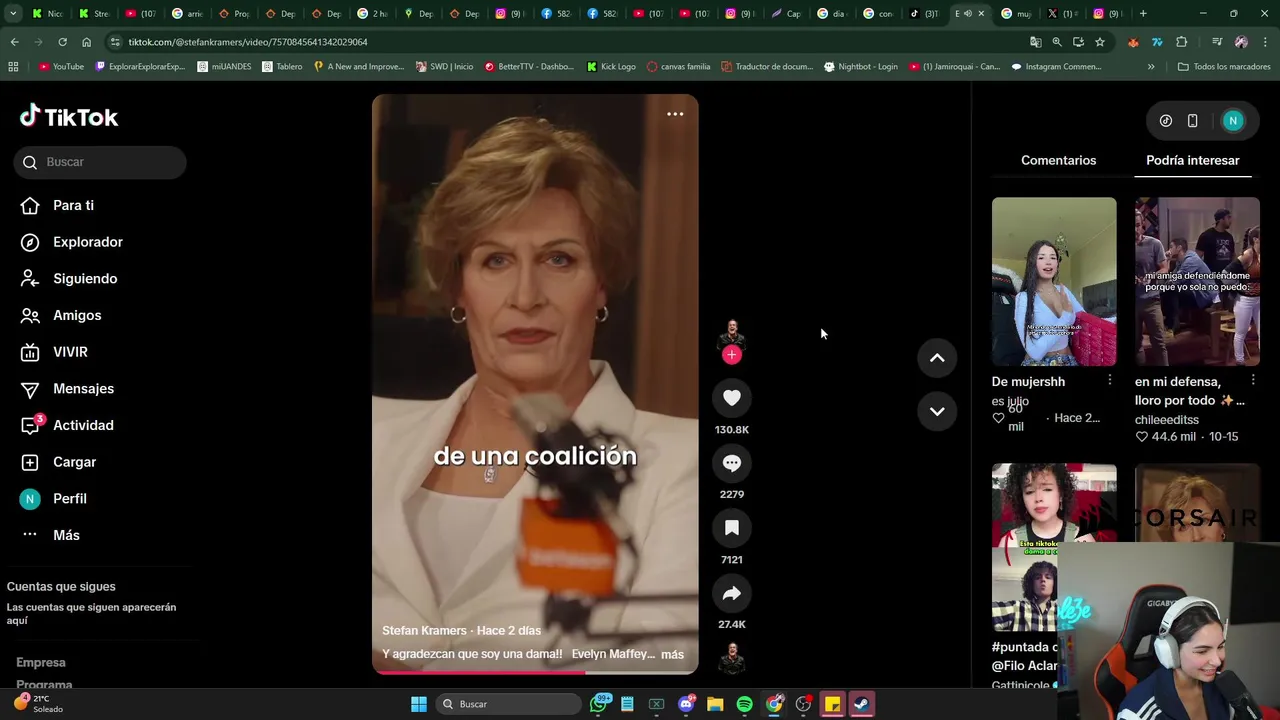Go to next video with down chevron
The image size is (1280, 720).
tap(937, 411)
